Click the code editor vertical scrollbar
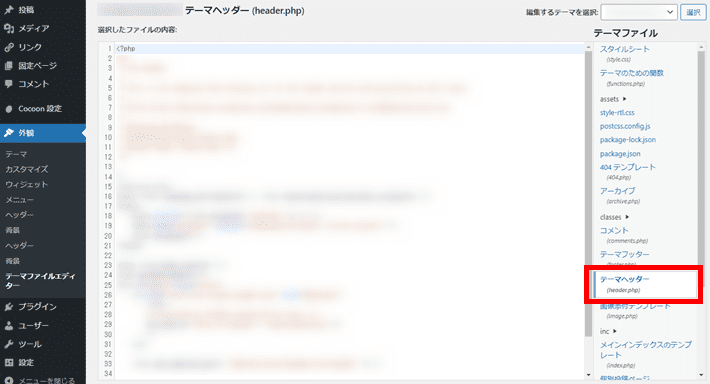The width and height of the screenshot is (710, 384). point(589,211)
